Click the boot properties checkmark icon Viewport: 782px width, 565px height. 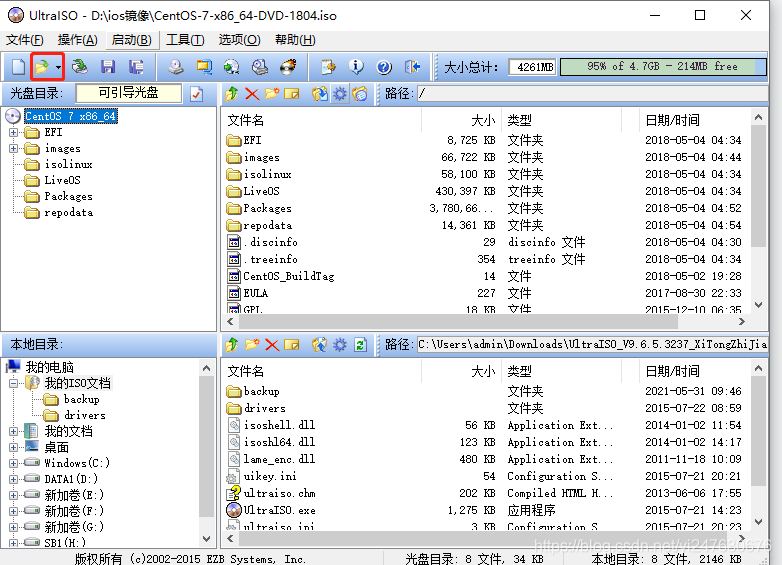(196, 94)
